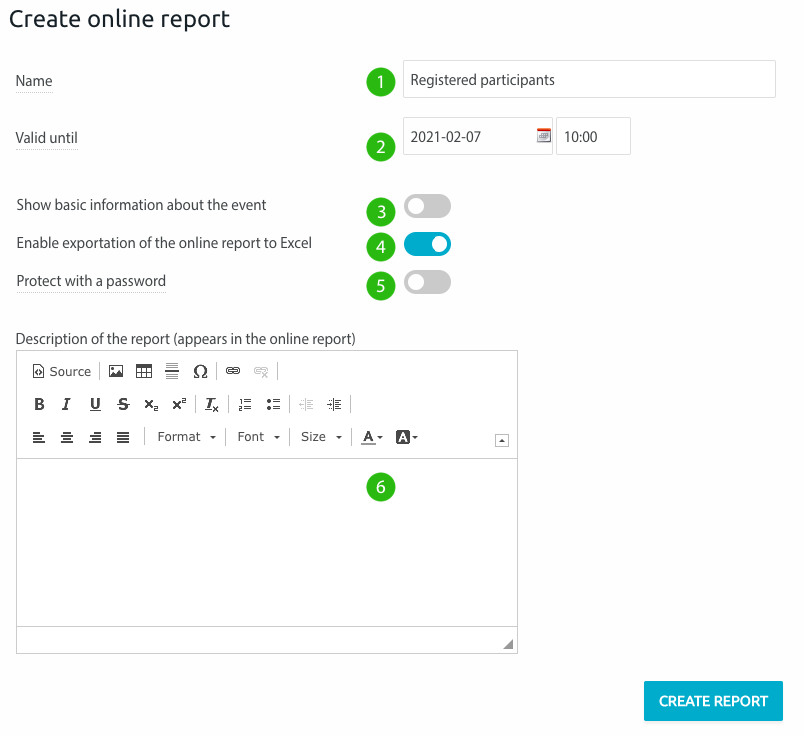Apply strikethrough formatting
The height and width of the screenshot is (736, 804).
[123, 404]
